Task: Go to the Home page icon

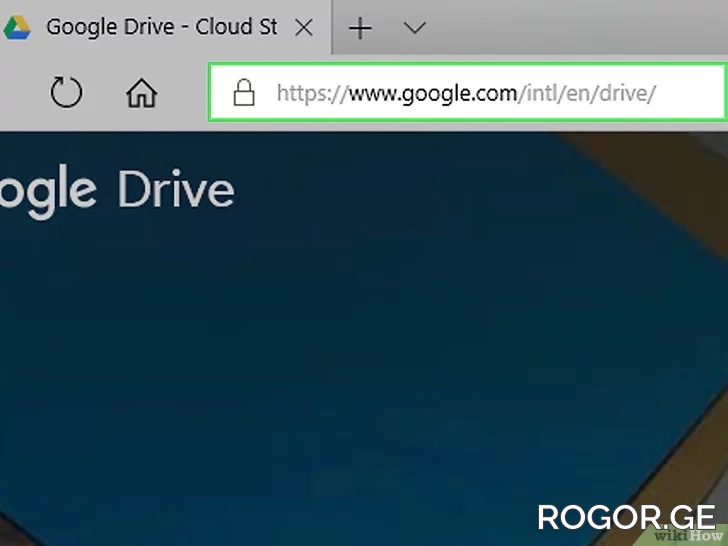Action: point(142,93)
